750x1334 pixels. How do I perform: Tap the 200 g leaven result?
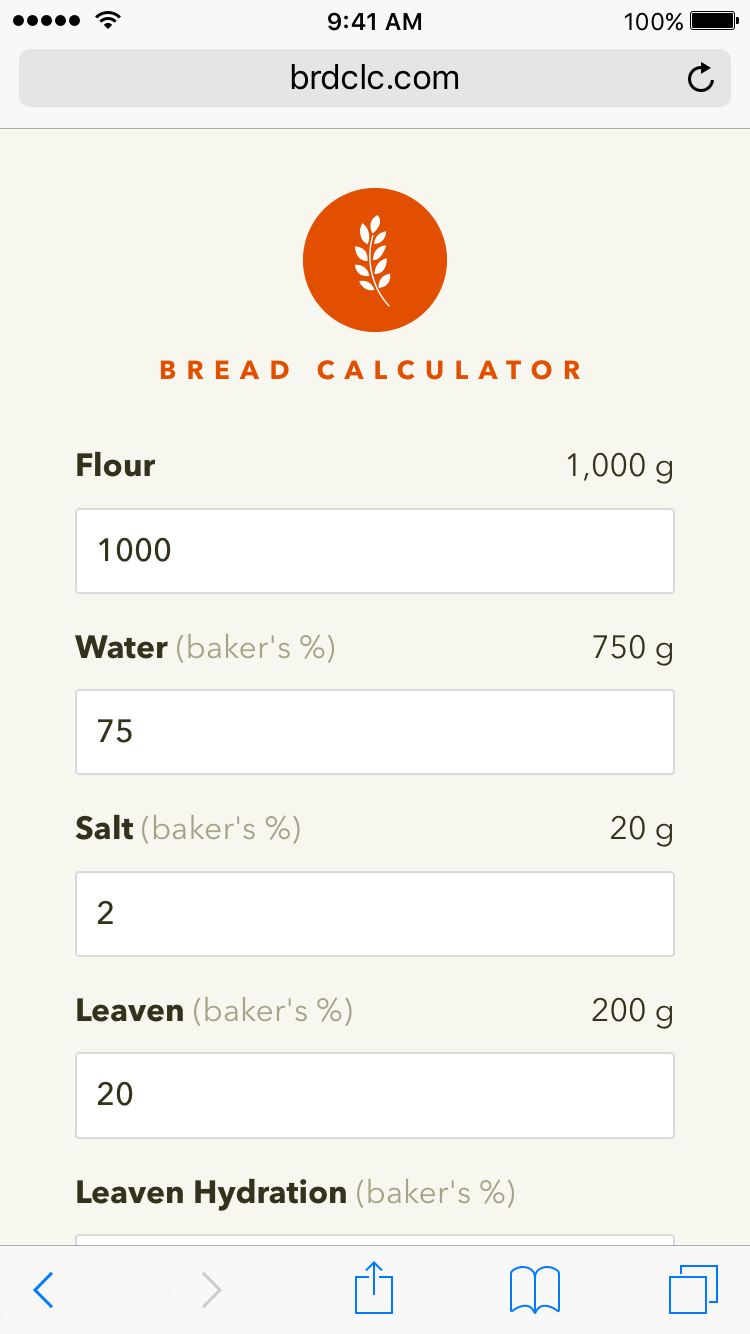click(x=632, y=1011)
